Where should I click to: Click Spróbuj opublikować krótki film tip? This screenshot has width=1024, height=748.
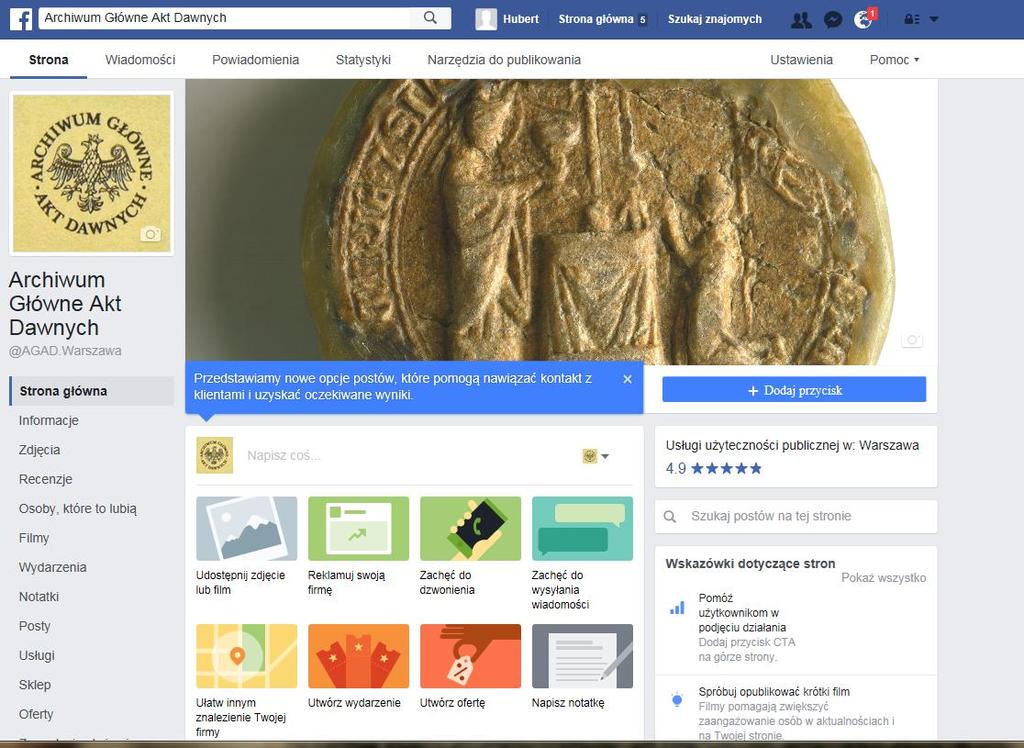[x=774, y=692]
